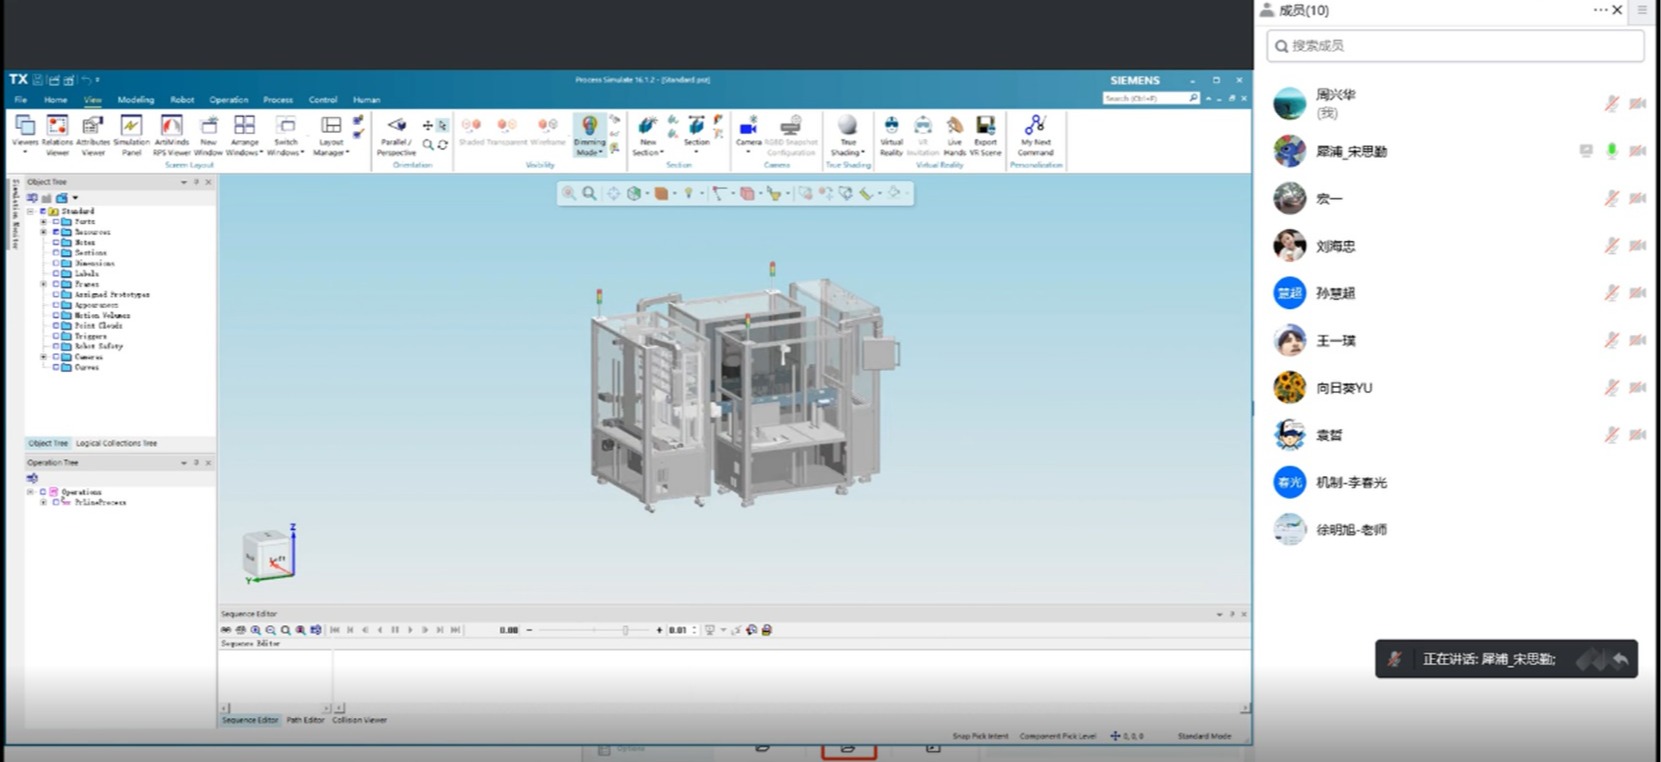Expand the Frames tree node
Viewport: 1661px width, 762px height.
click(x=43, y=284)
